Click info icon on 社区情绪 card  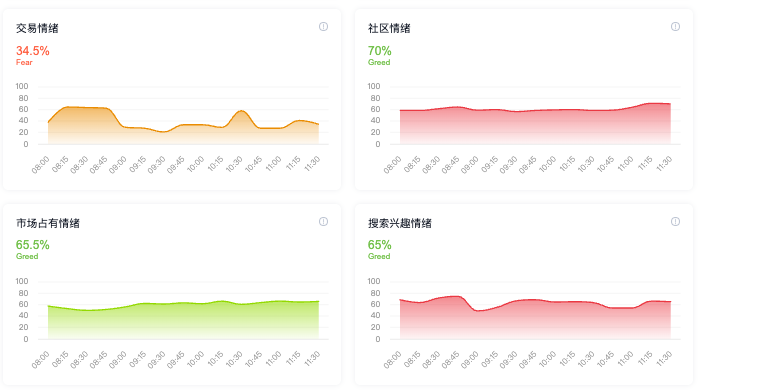675,27
